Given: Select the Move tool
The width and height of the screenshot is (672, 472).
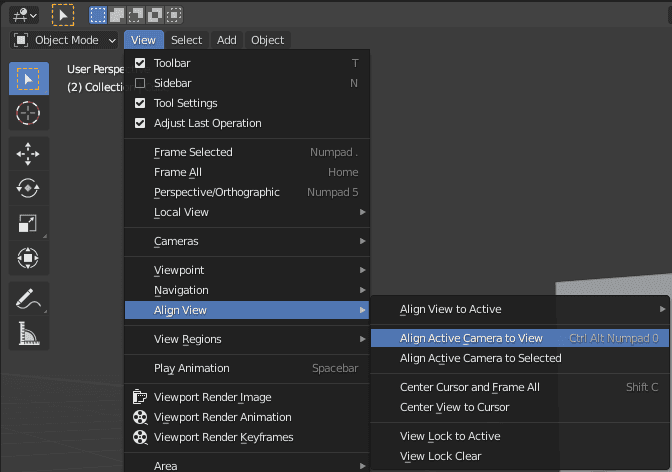Looking at the screenshot, I should click(x=28, y=153).
